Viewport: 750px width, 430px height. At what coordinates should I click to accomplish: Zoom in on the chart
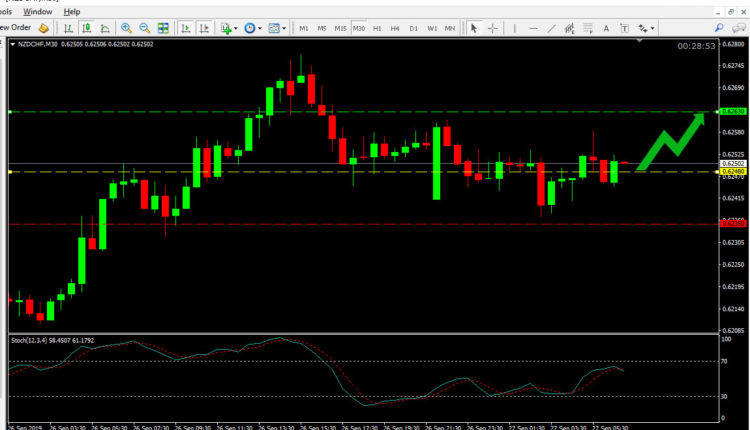coord(126,28)
